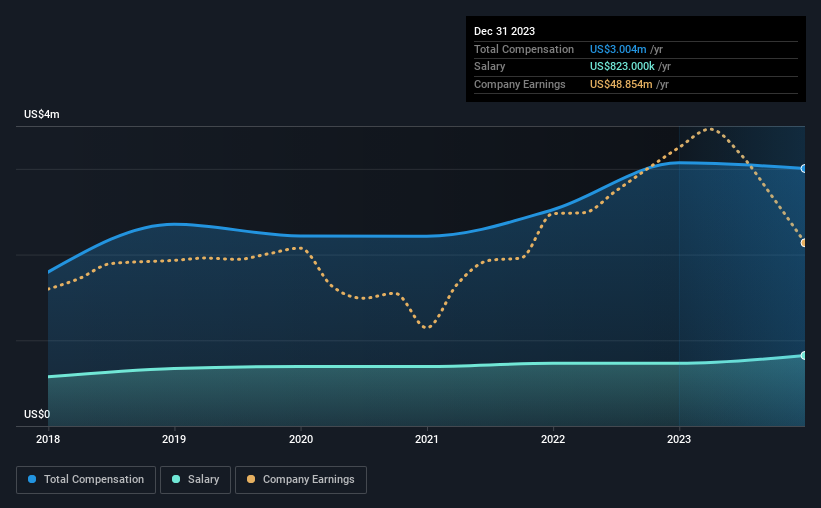Toggle the Company Earnings legend button
Screen dimensions: 821x508
301,480
